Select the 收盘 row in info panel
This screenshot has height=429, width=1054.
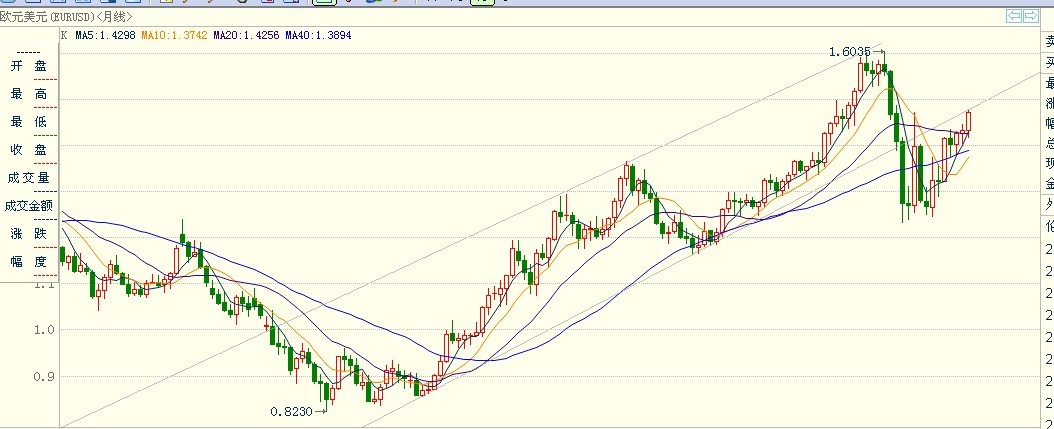29,150
